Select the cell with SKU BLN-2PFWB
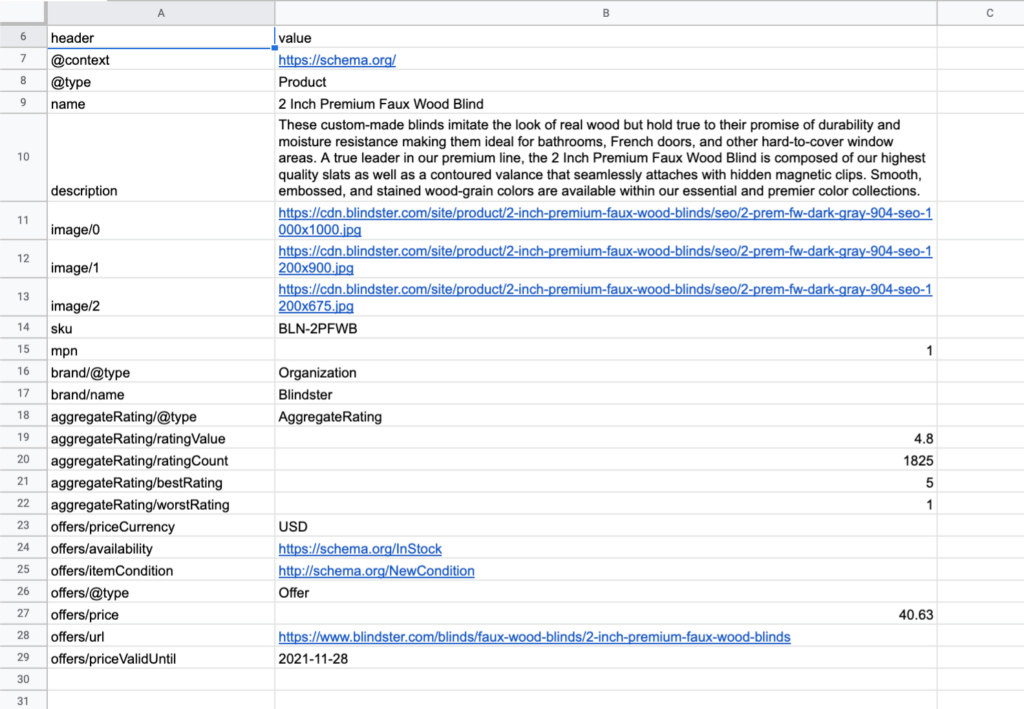Image resolution: width=1024 pixels, height=709 pixels. pos(604,328)
